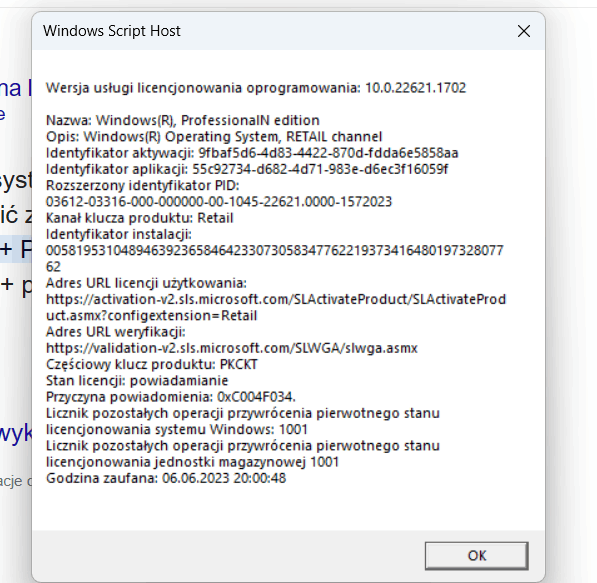The image size is (597, 583).
Task: Click the long installation ID number starting 005819
Action: (x=275, y=259)
